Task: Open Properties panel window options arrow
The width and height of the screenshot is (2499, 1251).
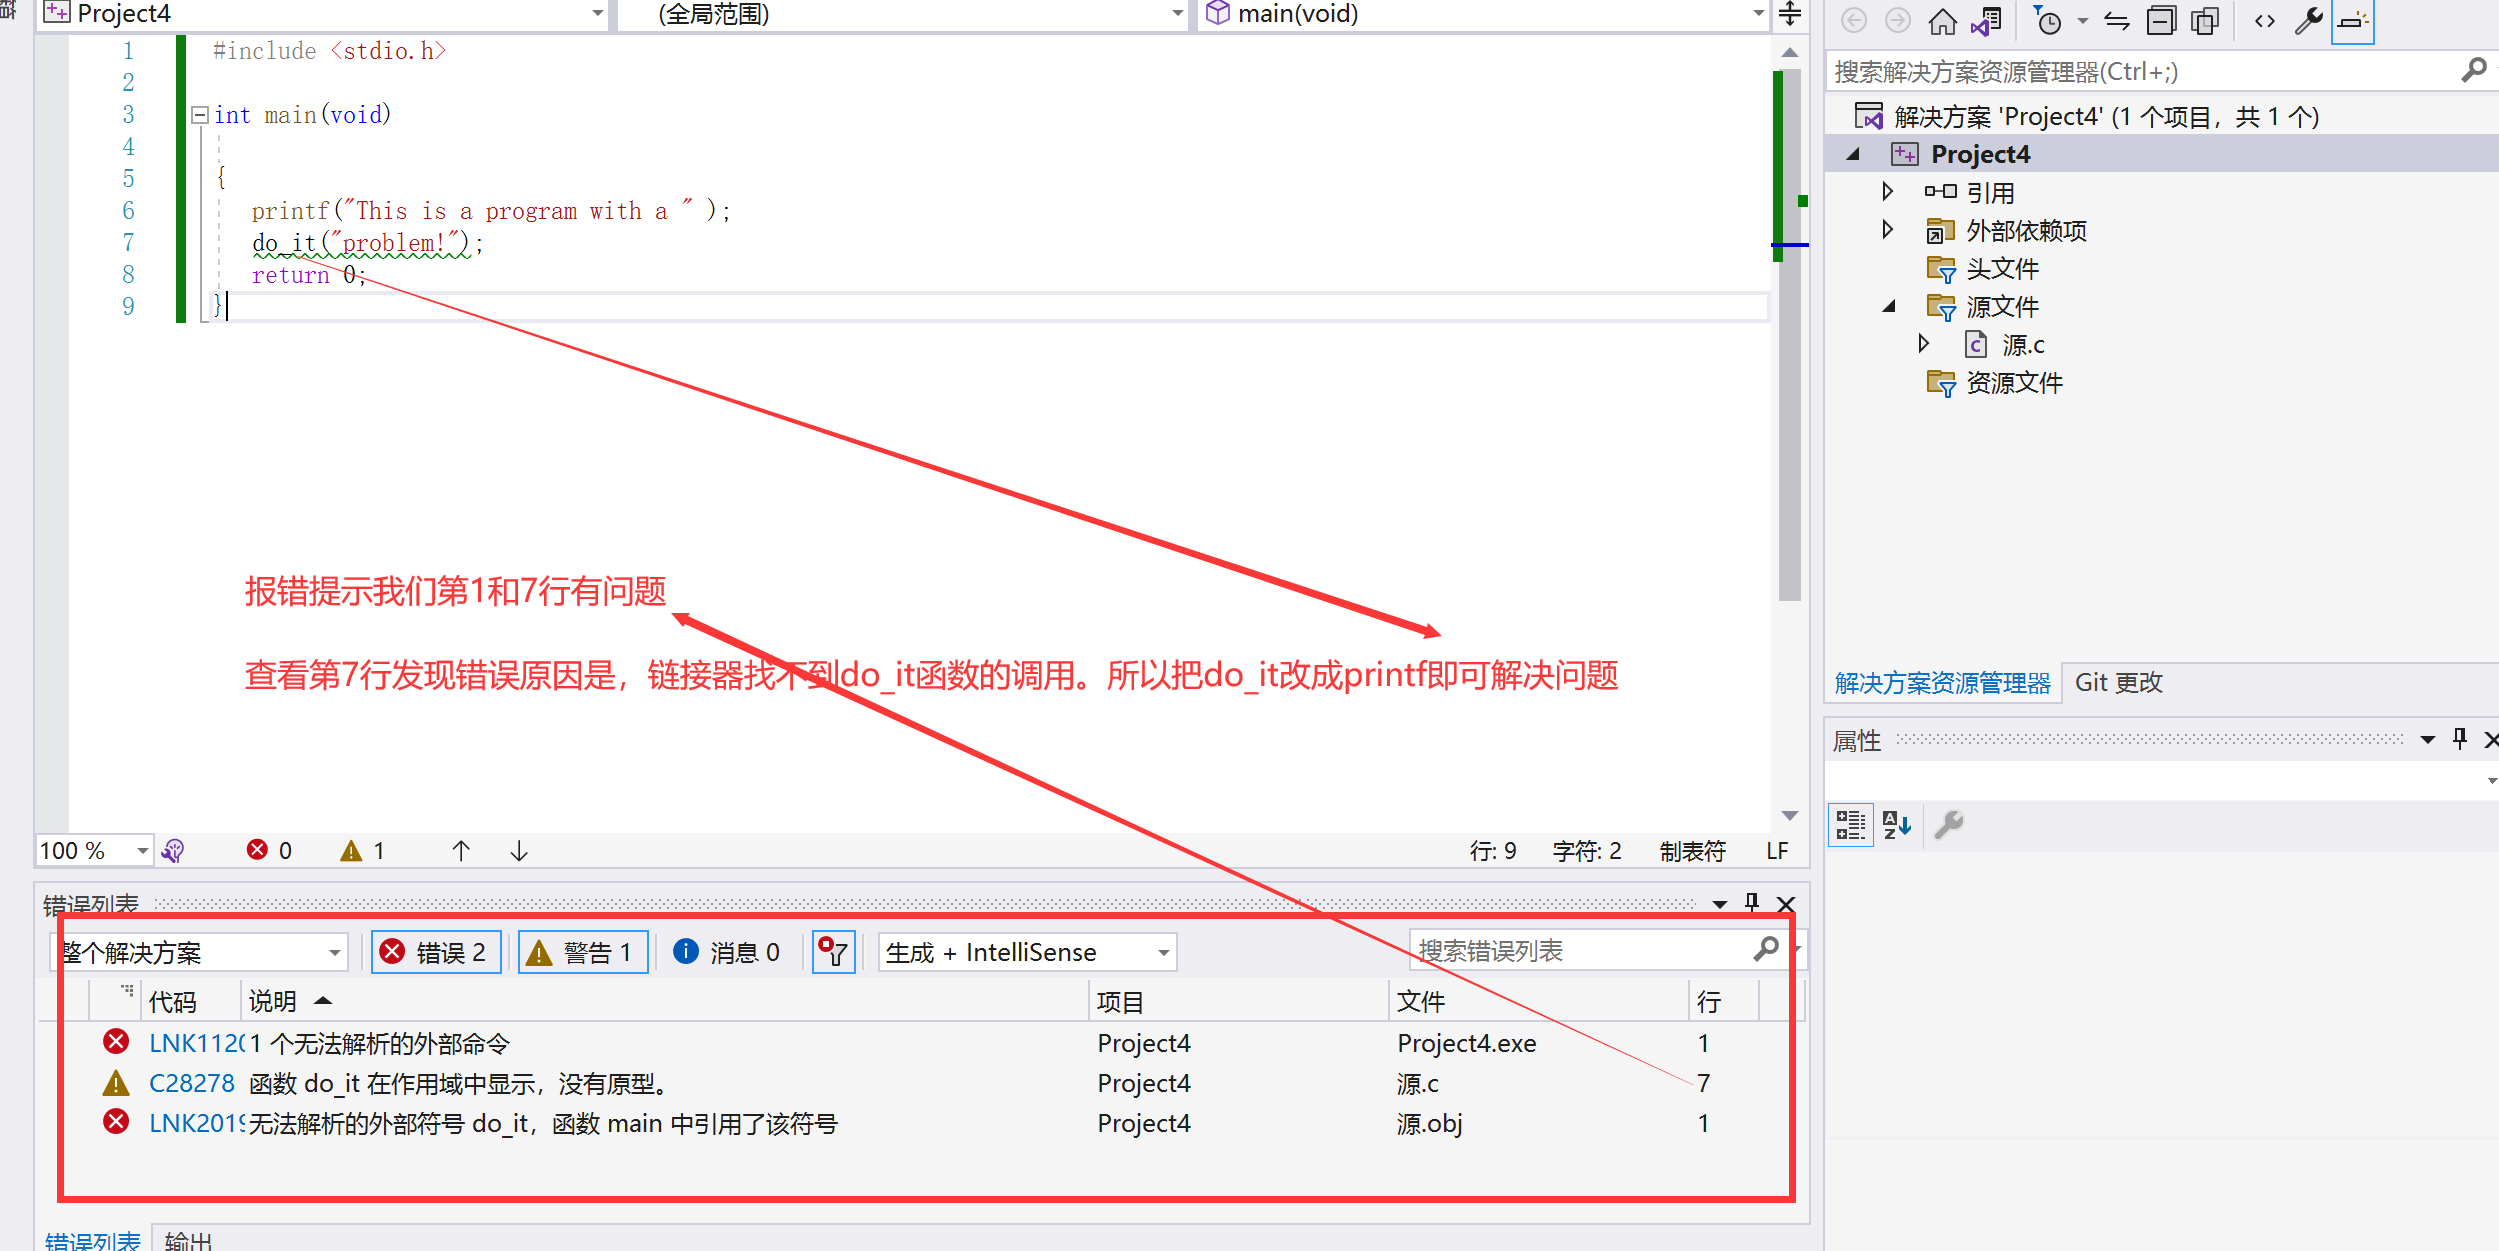Action: click(2428, 740)
